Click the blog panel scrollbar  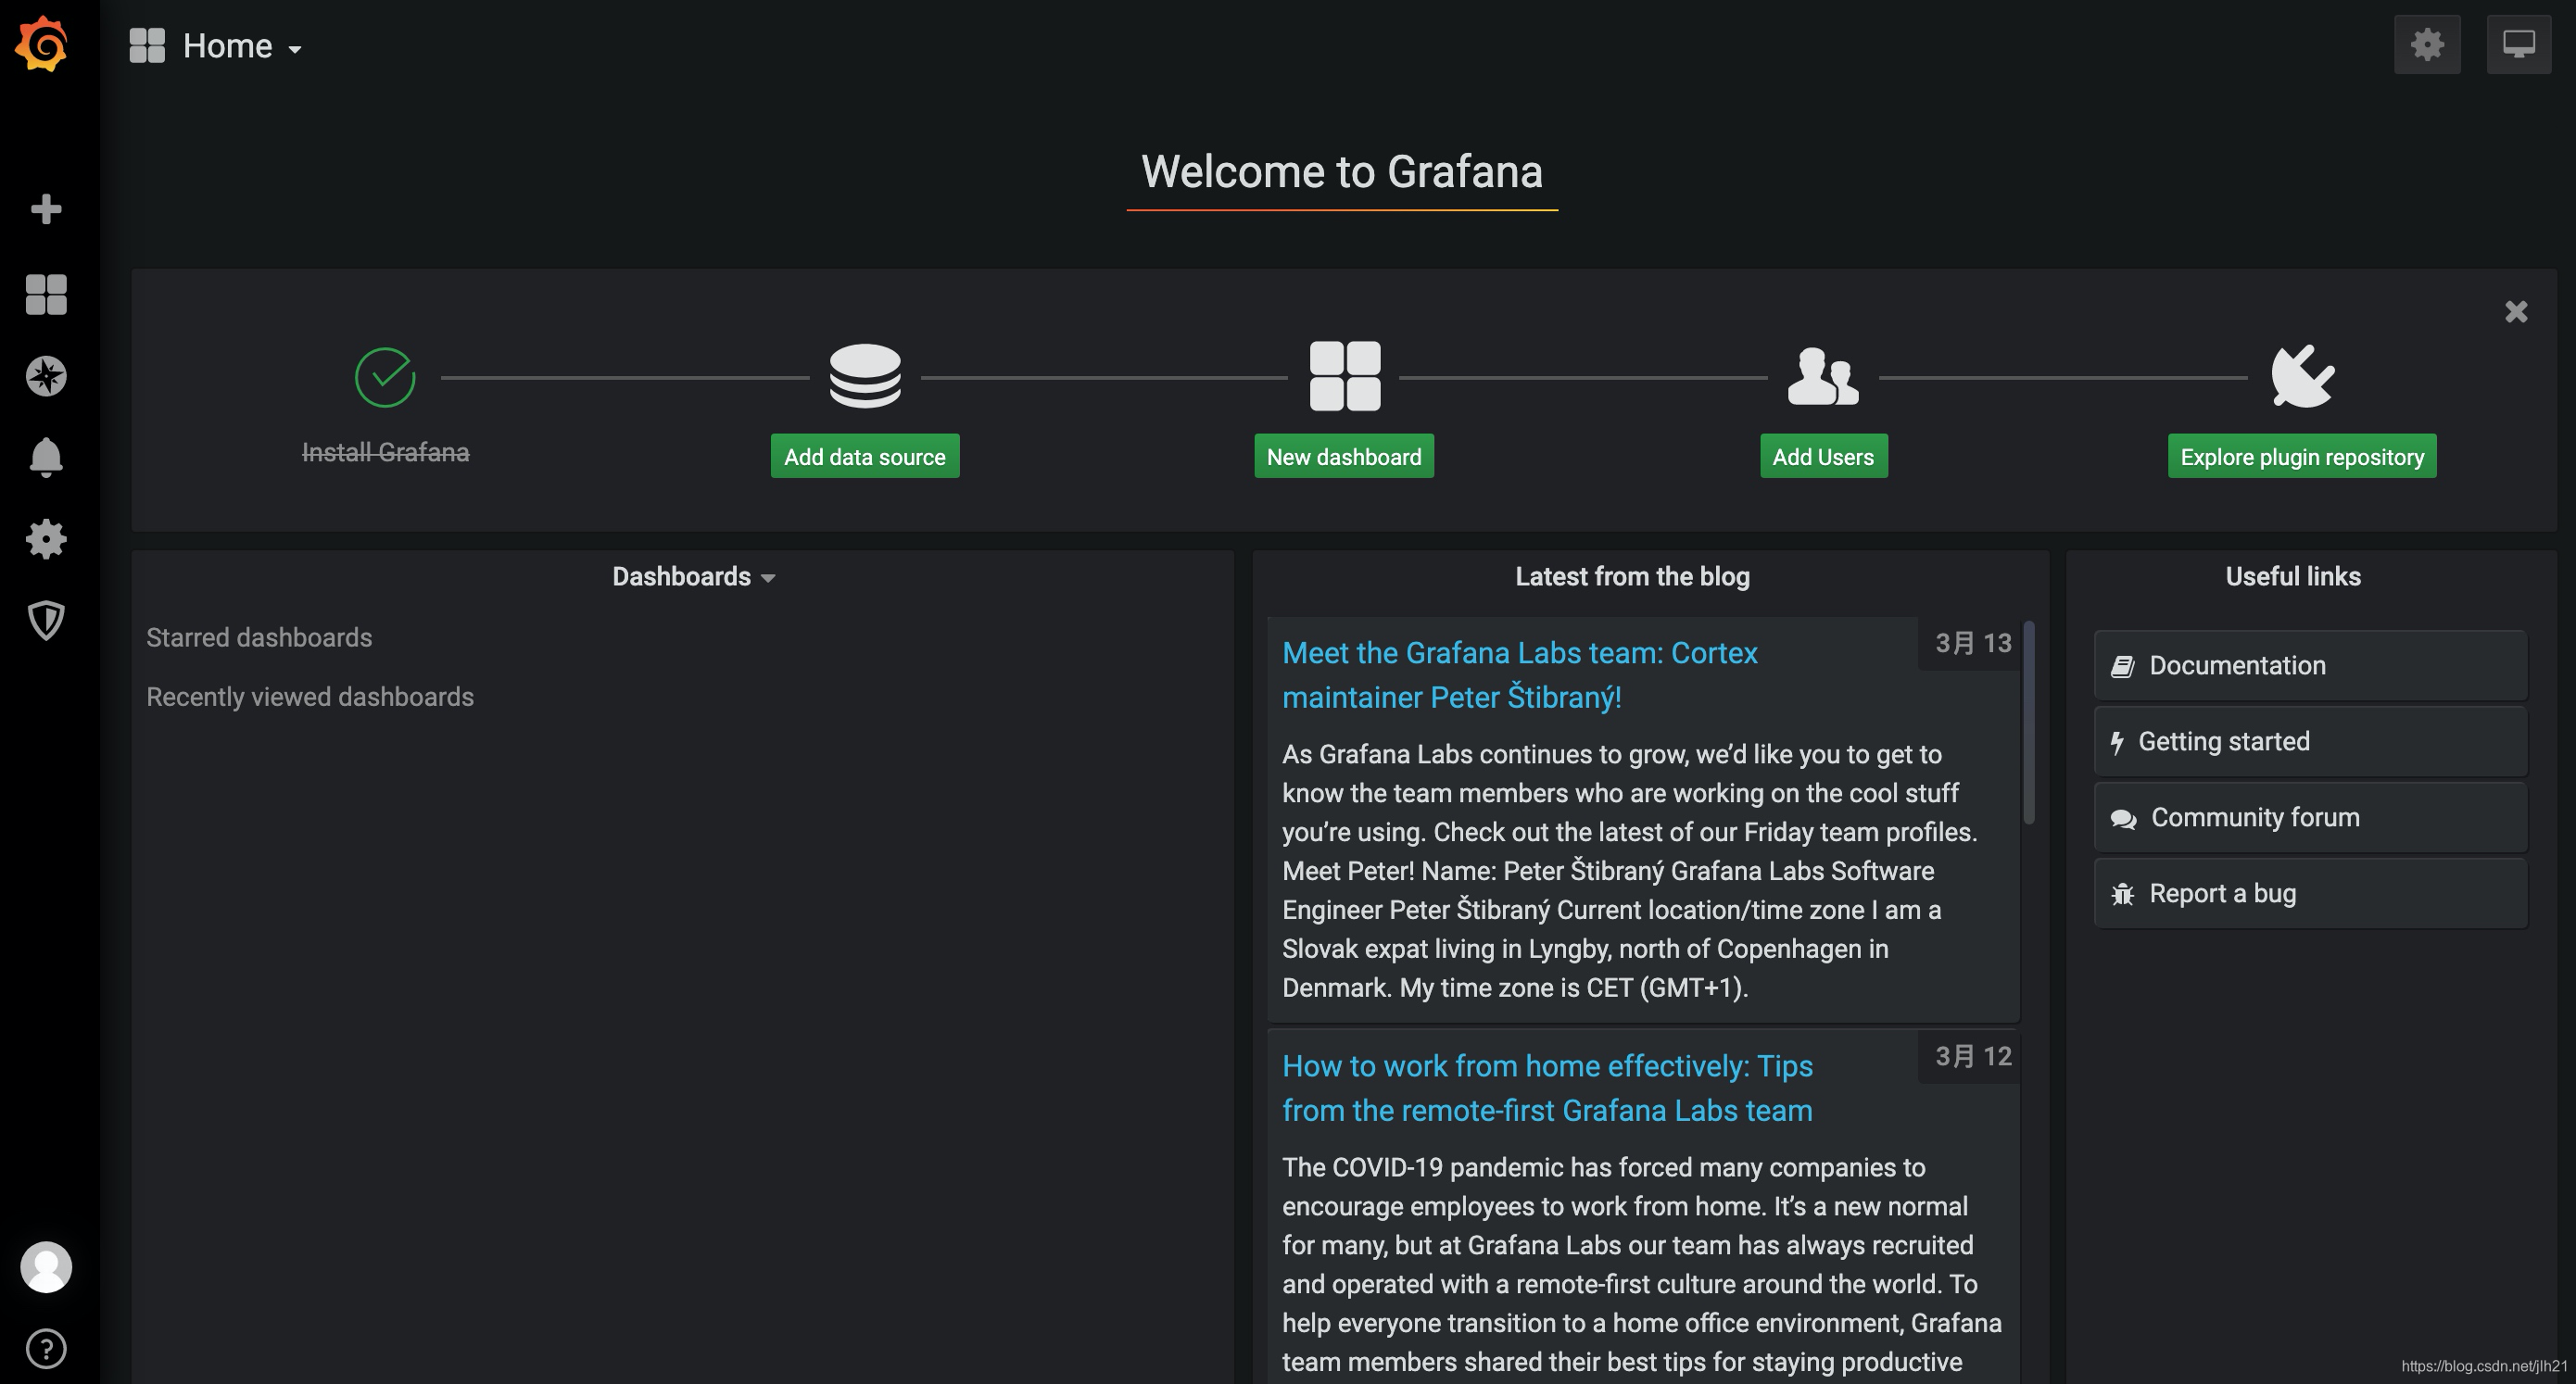point(2028,722)
